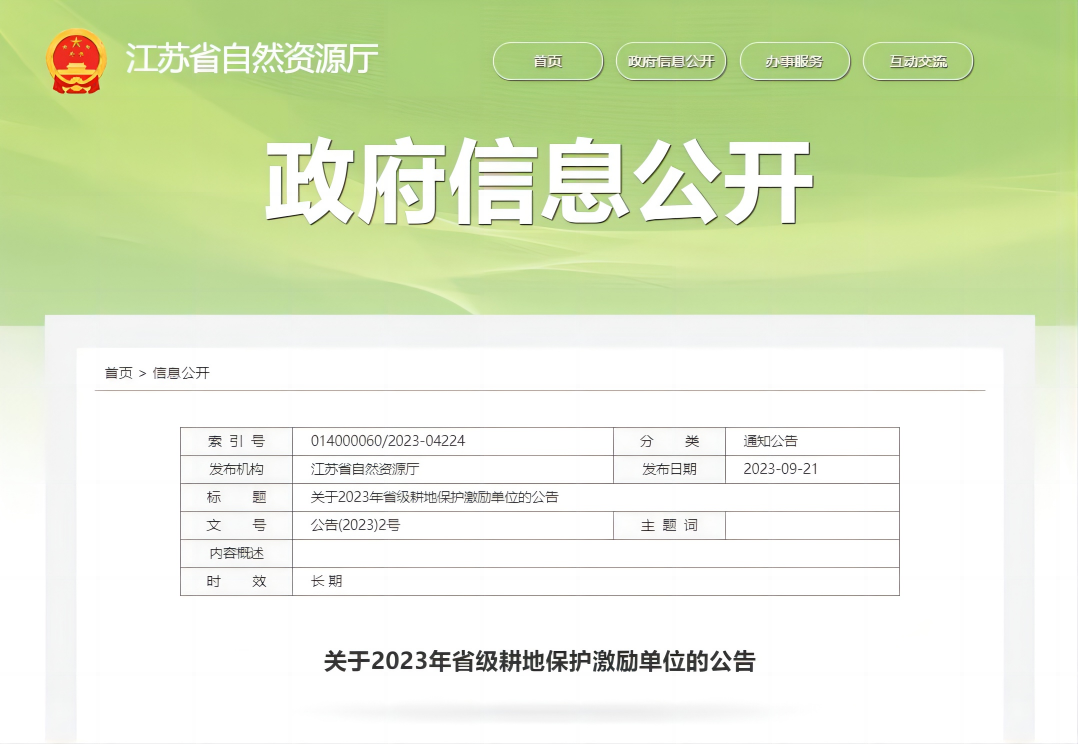This screenshot has width=1078, height=744.
Task: Click the 索引号 label cell
Action: (x=236, y=441)
